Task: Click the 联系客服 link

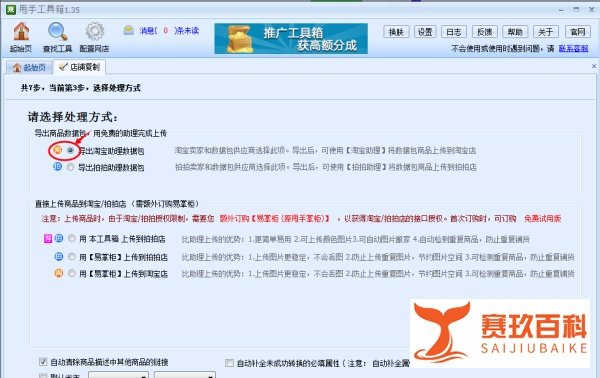Action: coord(573,49)
